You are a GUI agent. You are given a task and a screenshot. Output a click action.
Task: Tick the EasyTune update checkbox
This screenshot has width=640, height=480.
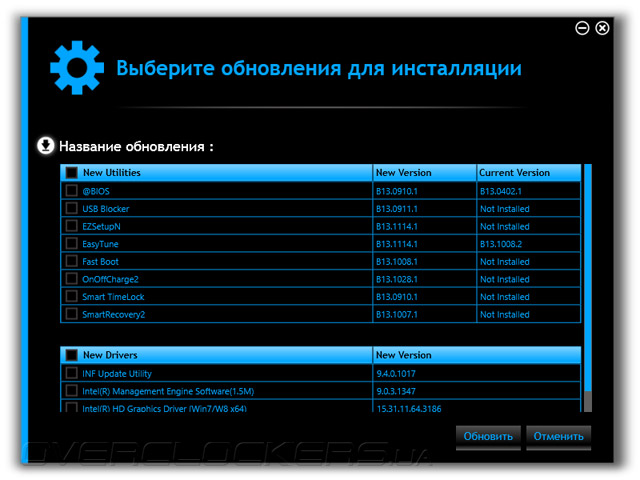pyautogui.click(x=71, y=243)
